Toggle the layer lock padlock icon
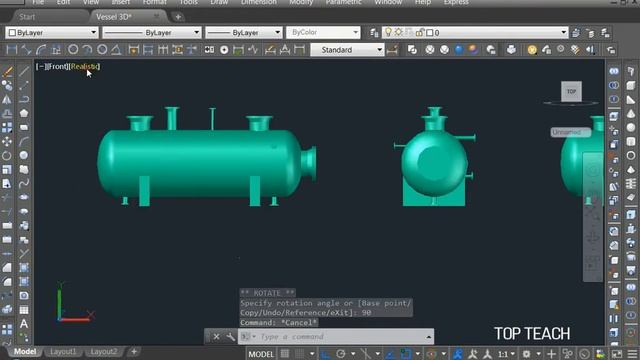 click(420, 32)
